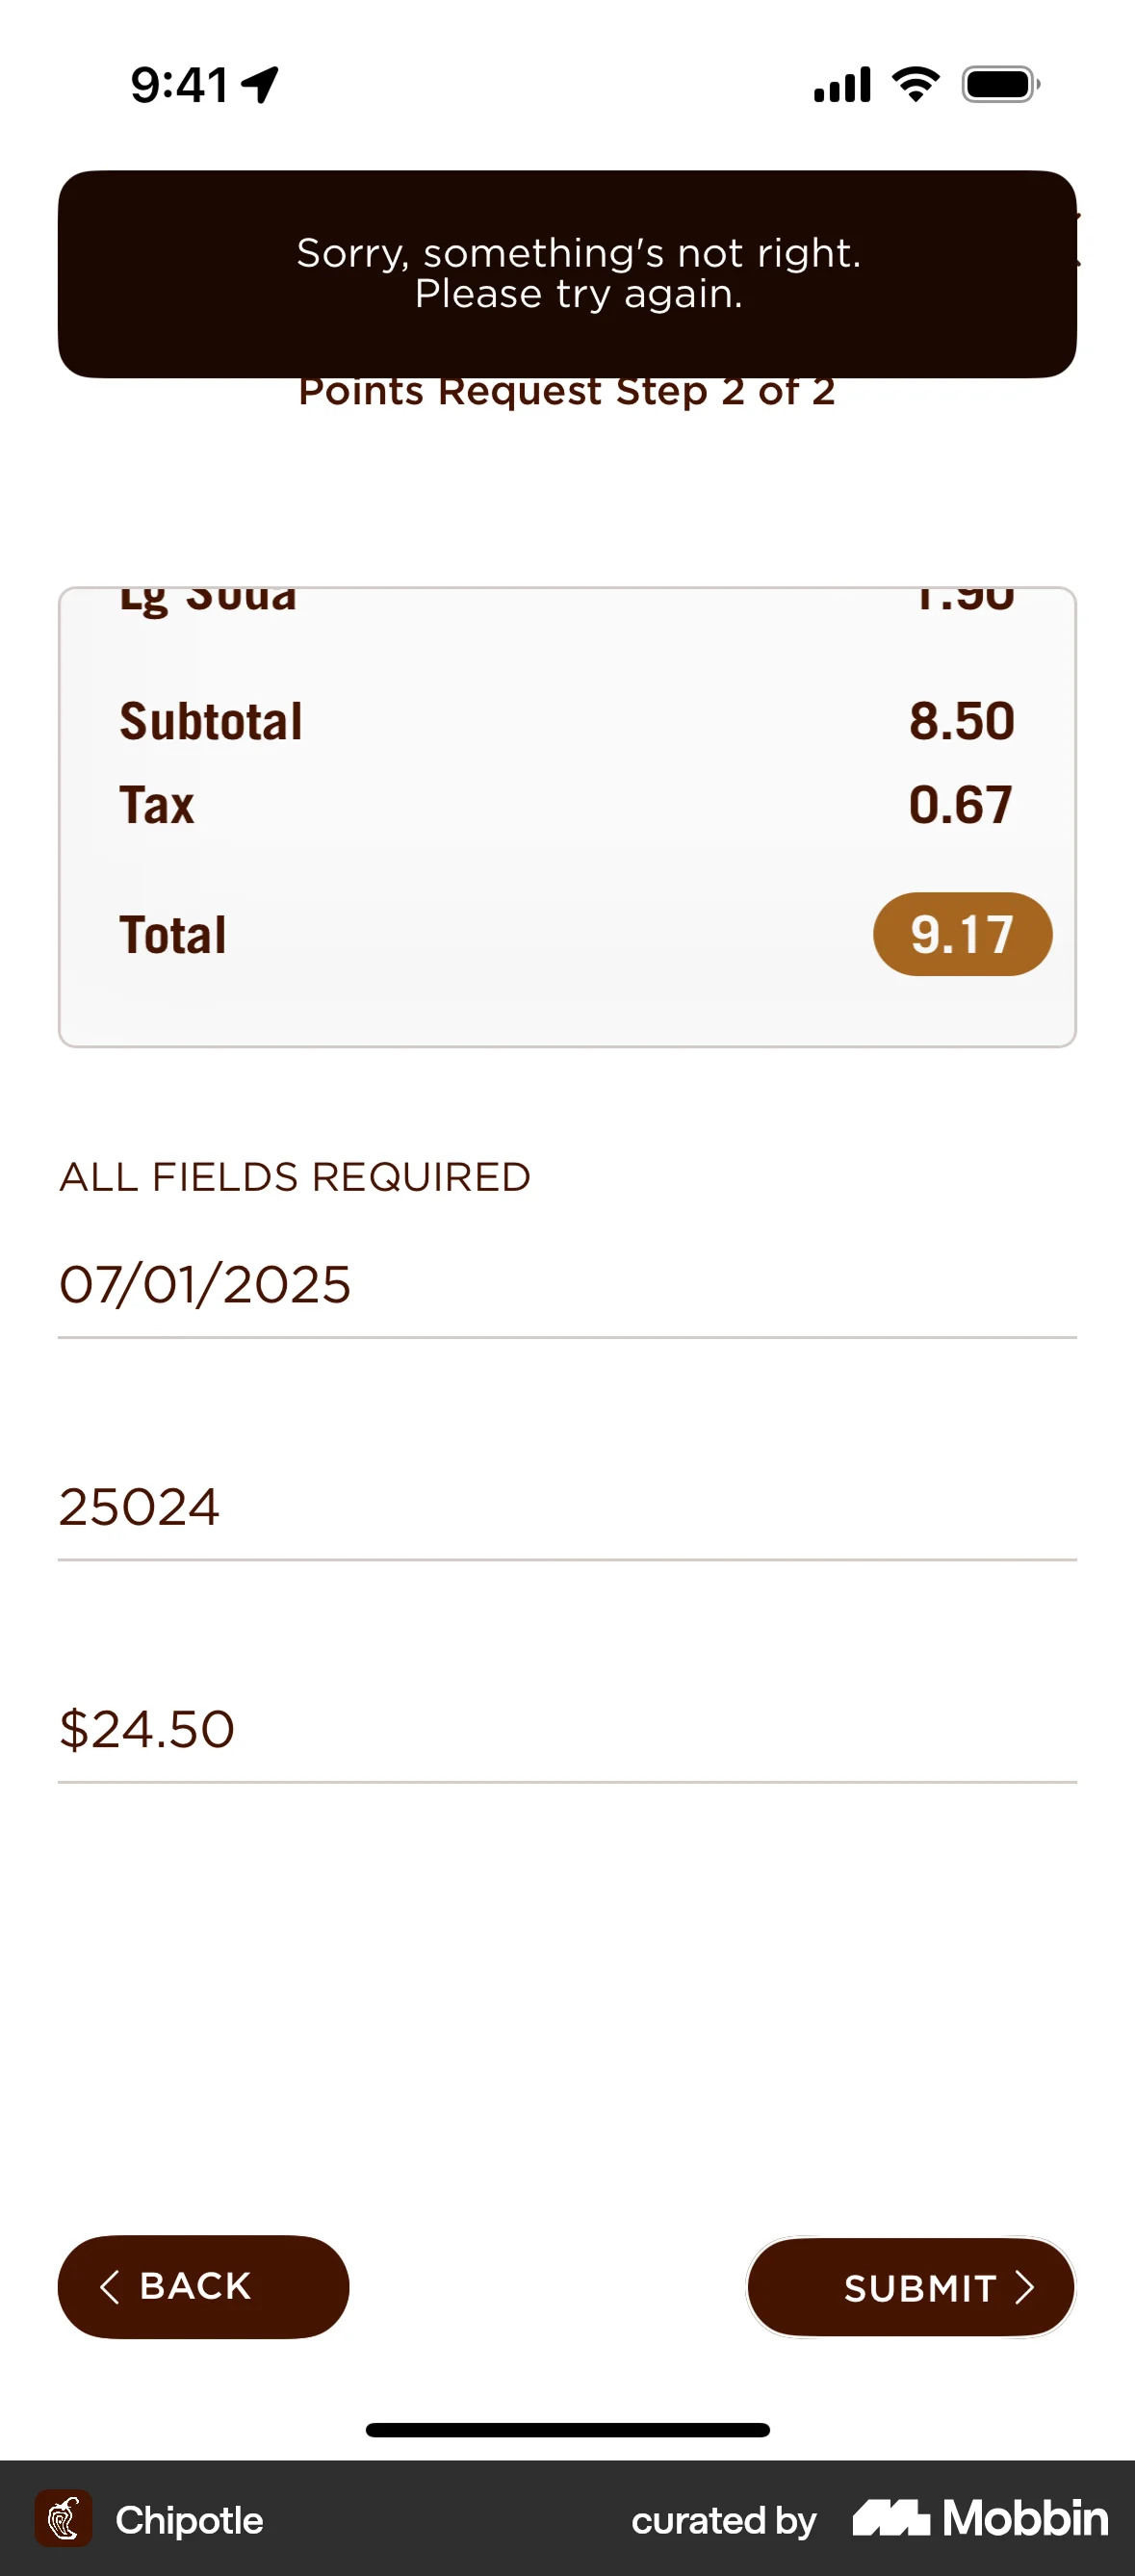1135x2576 pixels.
Task: Click the SUBMIT button label
Action: (x=919, y=2288)
